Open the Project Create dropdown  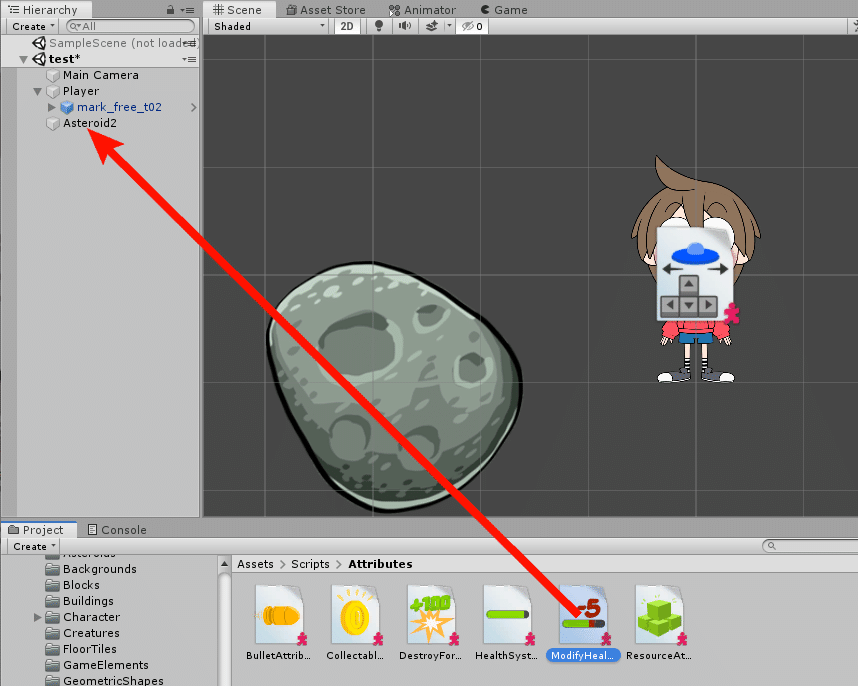point(34,547)
